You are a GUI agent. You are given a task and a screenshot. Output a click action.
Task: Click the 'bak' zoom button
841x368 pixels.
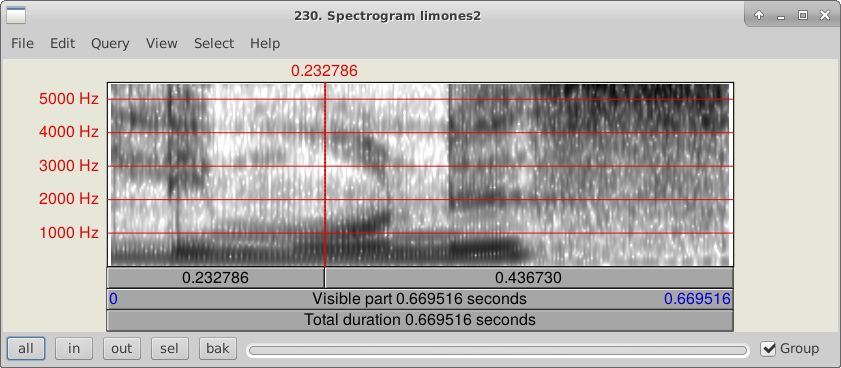pyautogui.click(x=218, y=349)
